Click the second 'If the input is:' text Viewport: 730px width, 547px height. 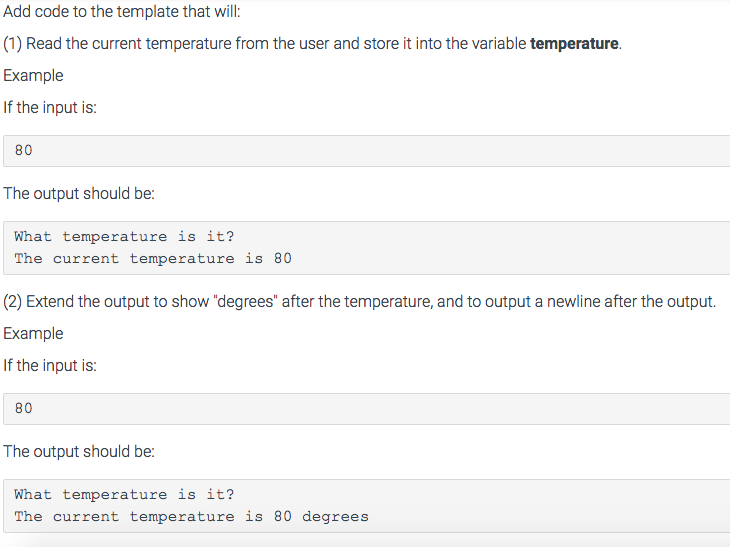(50, 365)
